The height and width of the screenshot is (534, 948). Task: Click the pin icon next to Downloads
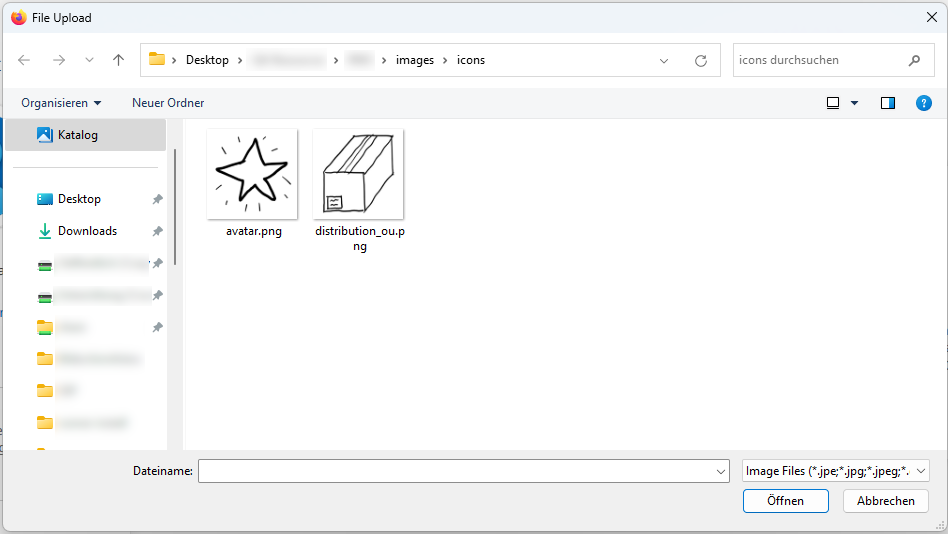pyautogui.click(x=157, y=231)
